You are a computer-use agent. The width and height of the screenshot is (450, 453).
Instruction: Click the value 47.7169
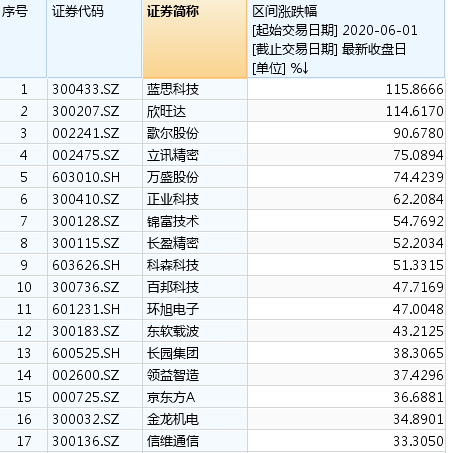tap(418, 287)
